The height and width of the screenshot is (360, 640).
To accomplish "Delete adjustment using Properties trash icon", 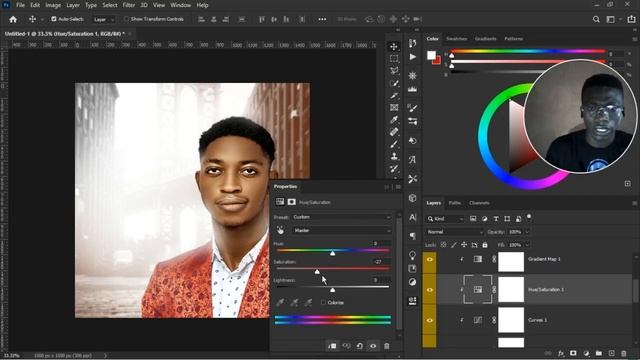I will click(387, 346).
